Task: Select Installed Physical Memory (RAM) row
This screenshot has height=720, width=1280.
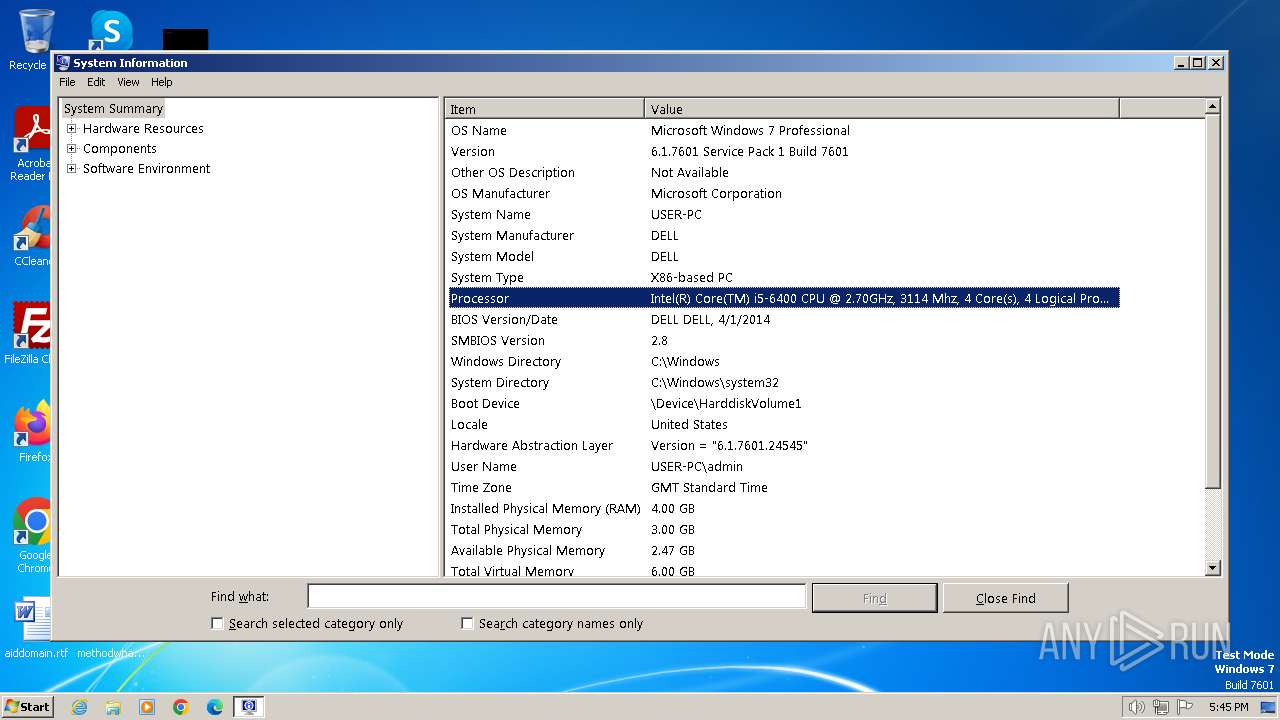Action: pyautogui.click(x=784, y=508)
